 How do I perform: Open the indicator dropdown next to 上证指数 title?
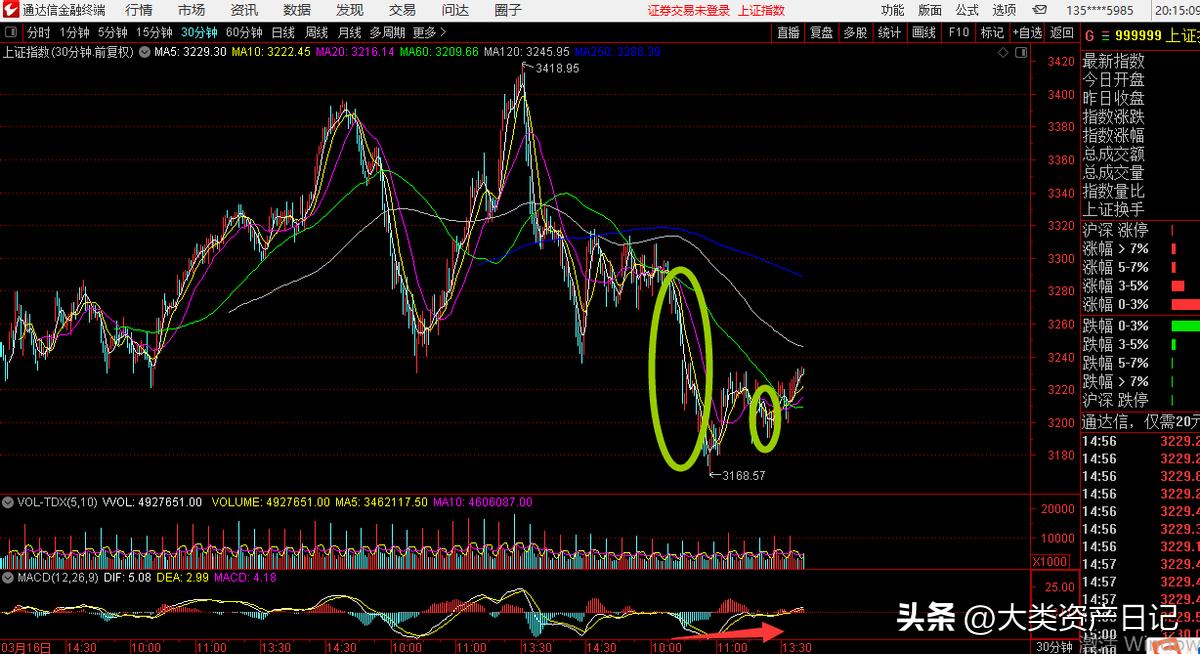147,51
